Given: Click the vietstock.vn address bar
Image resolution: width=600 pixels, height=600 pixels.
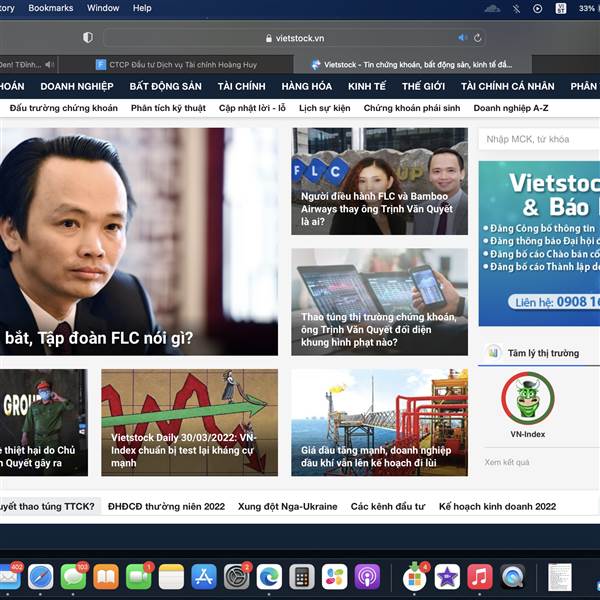Looking at the screenshot, I should [x=295, y=38].
